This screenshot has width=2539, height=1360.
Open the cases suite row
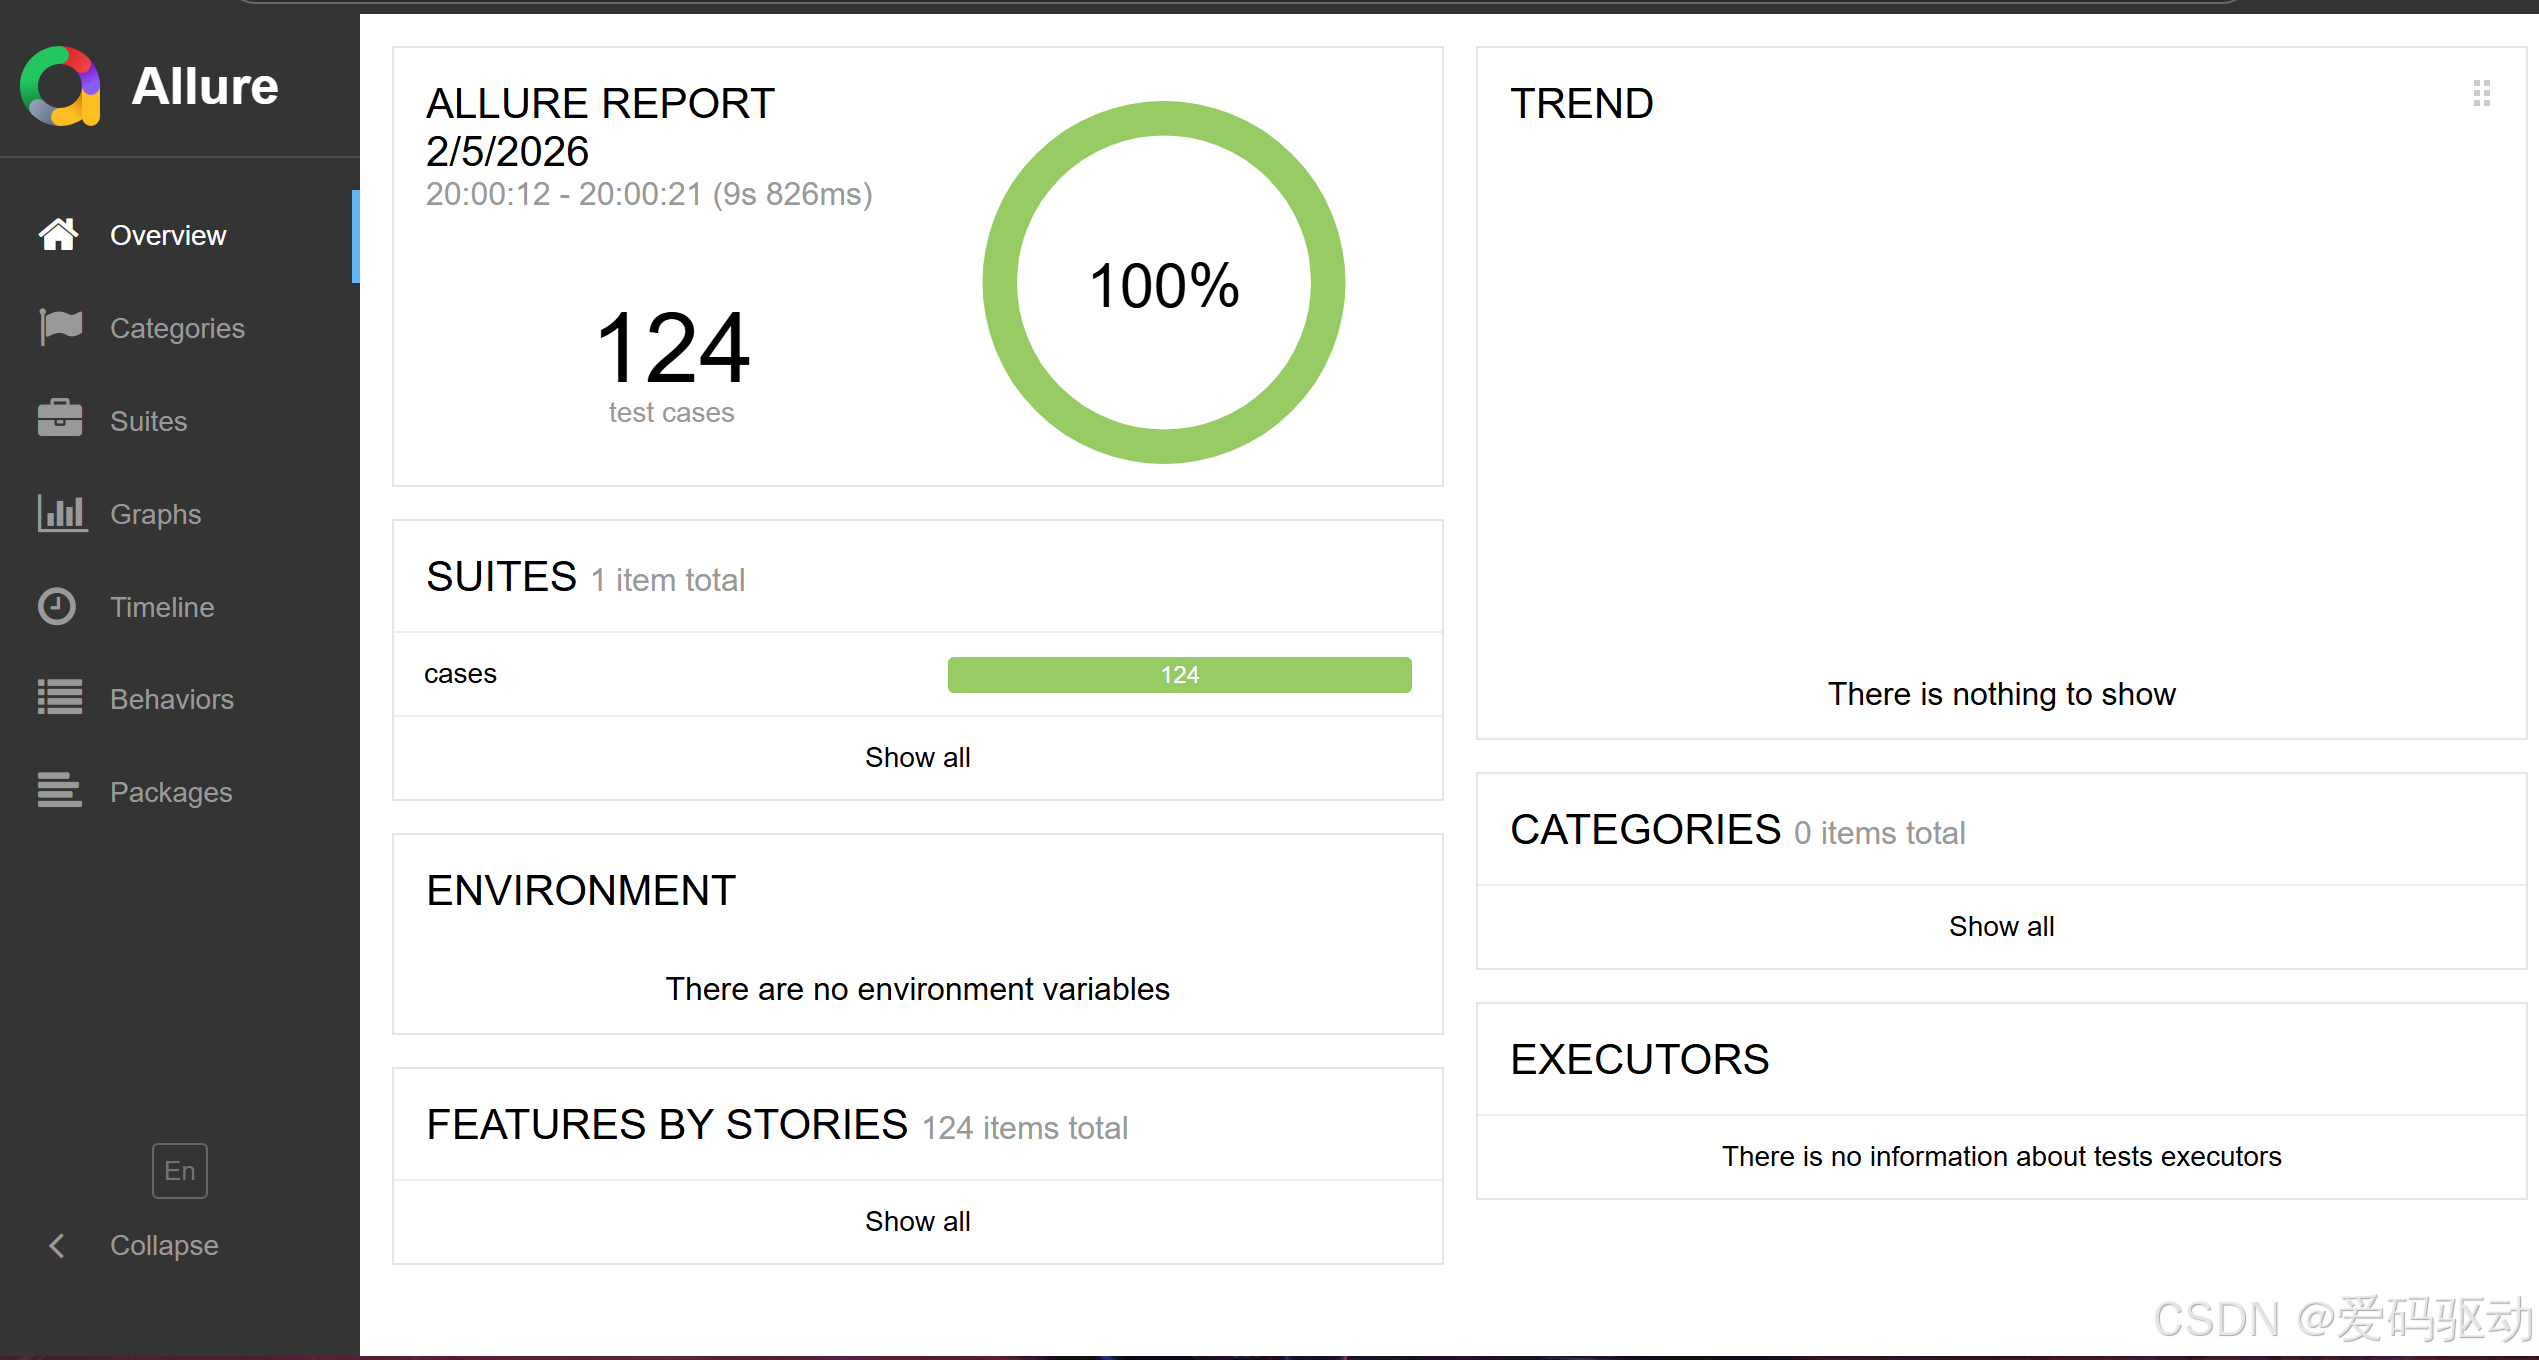tap(460, 674)
